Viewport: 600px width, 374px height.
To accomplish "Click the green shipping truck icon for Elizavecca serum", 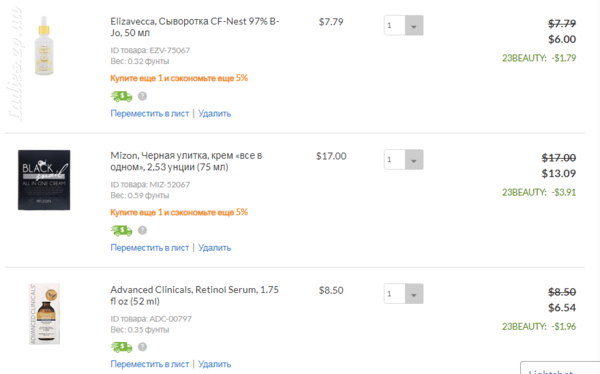I will coord(121,96).
